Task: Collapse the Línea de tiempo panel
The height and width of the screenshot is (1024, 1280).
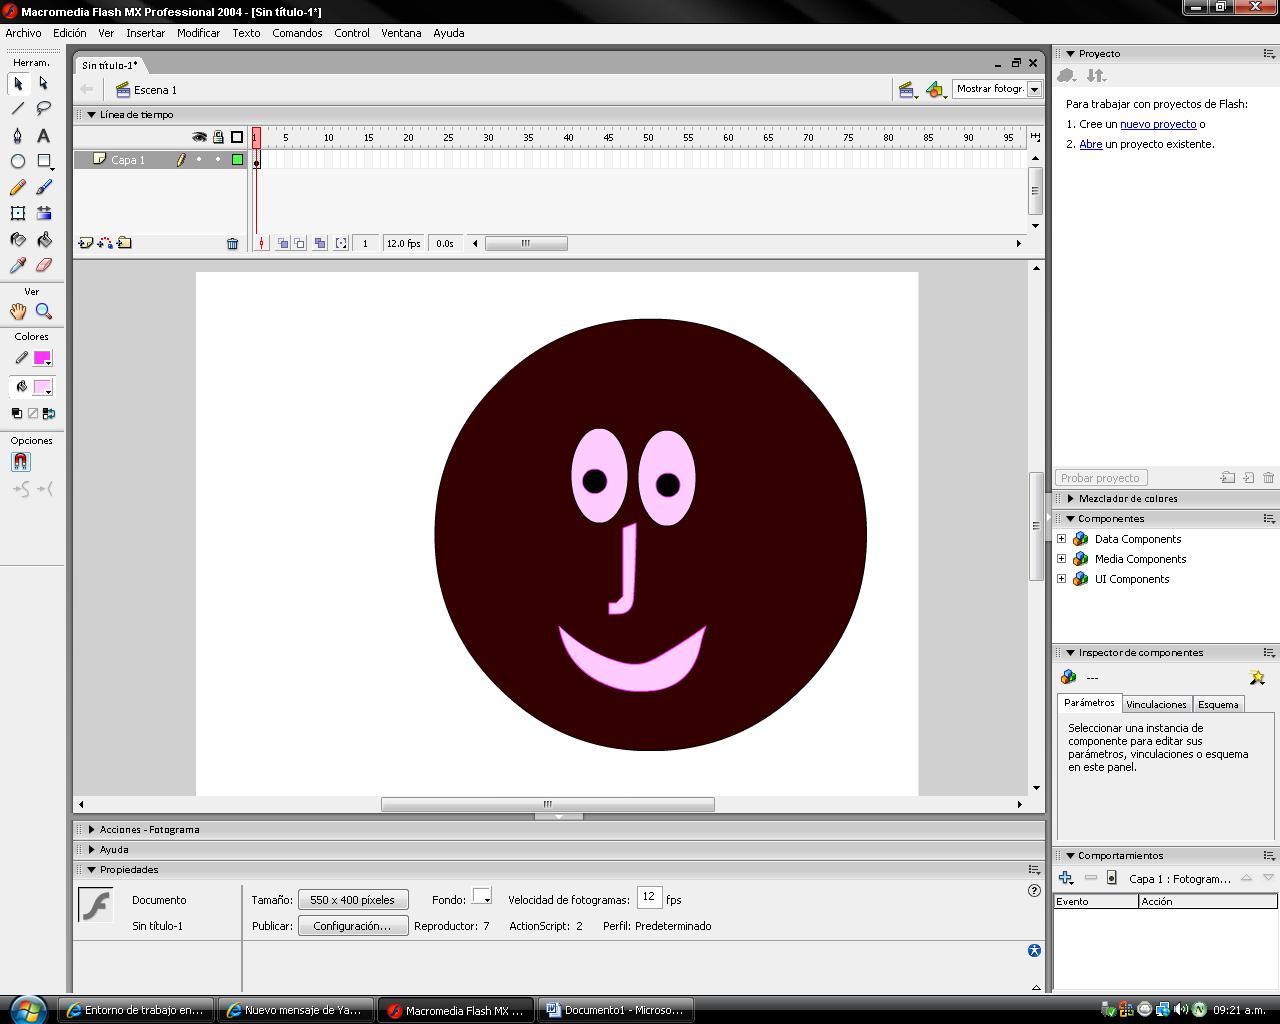Action: click(92, 114)
